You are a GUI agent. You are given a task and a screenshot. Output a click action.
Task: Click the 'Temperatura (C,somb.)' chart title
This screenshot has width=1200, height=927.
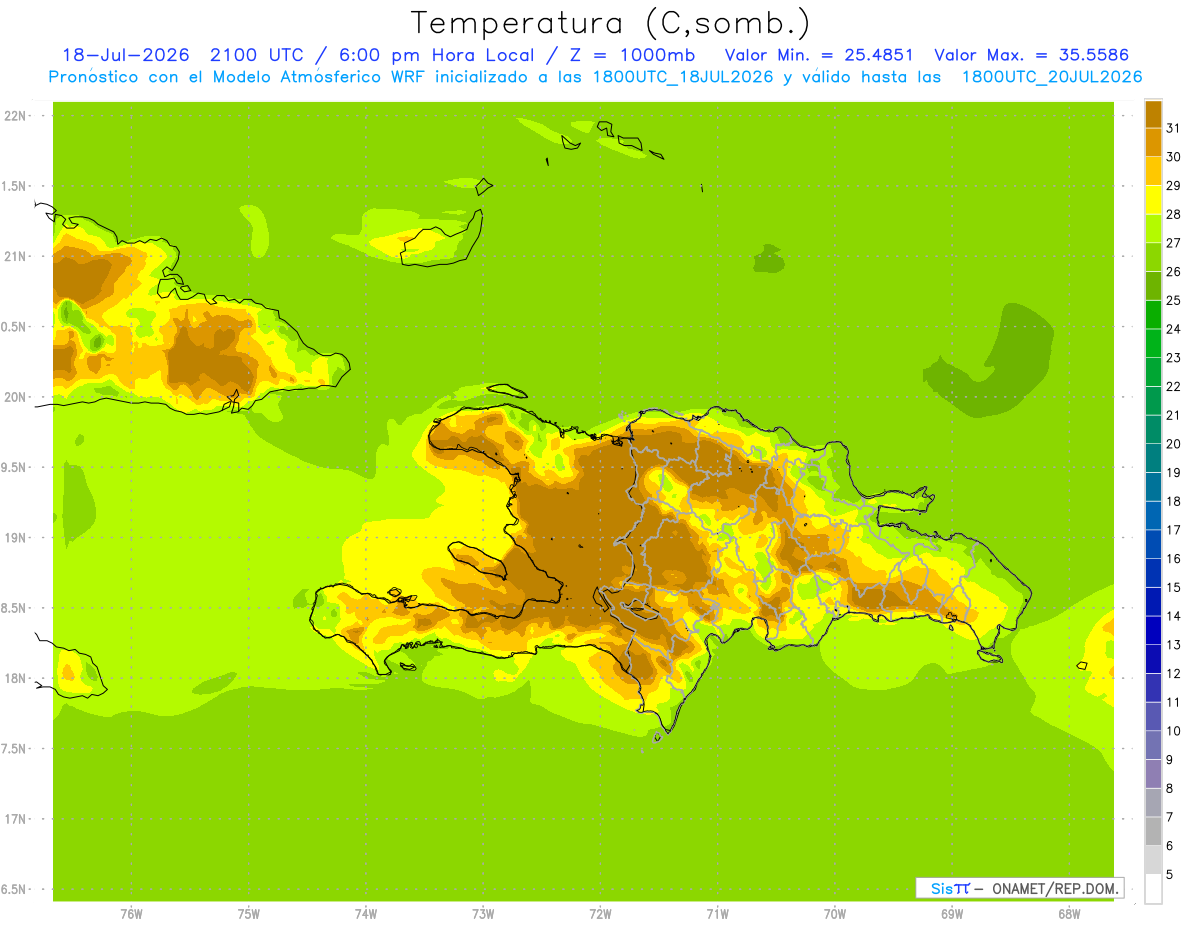point(611,23)
